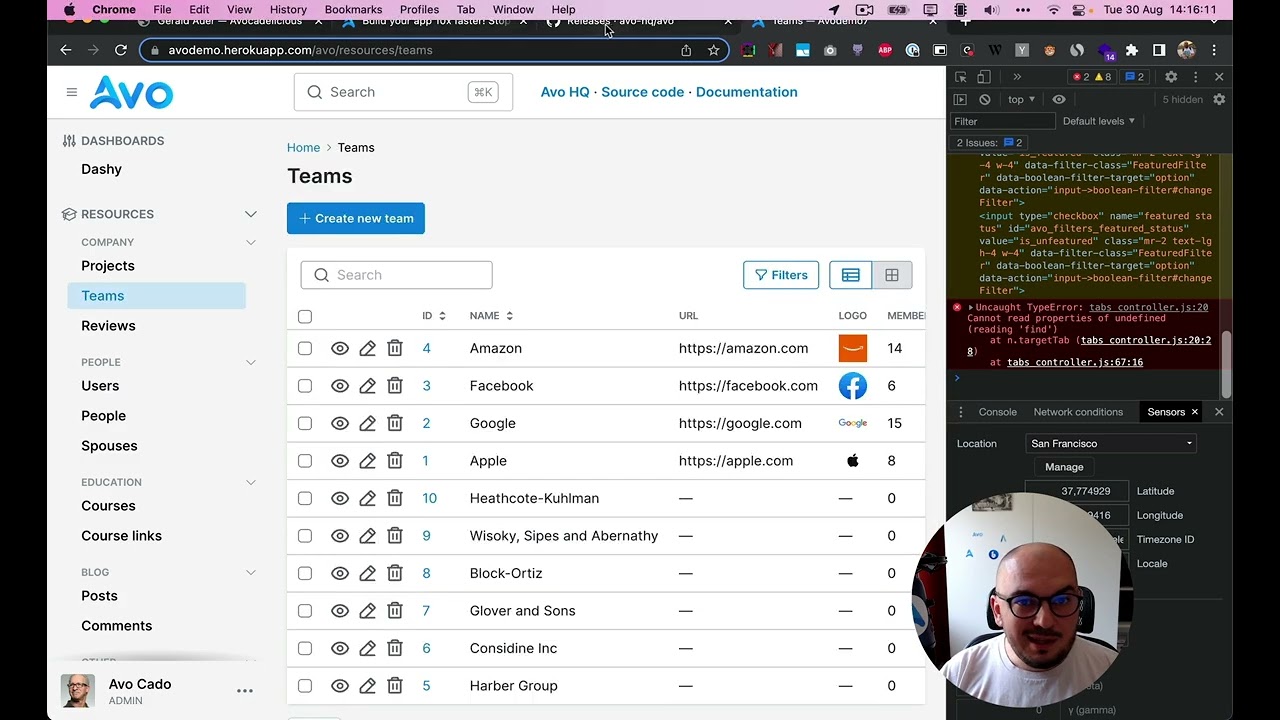Viewport: 1280px width, 720px height.
Task: Check the Heathcote-Kuhlman row checkbox
Action: (x=305, y=498)
